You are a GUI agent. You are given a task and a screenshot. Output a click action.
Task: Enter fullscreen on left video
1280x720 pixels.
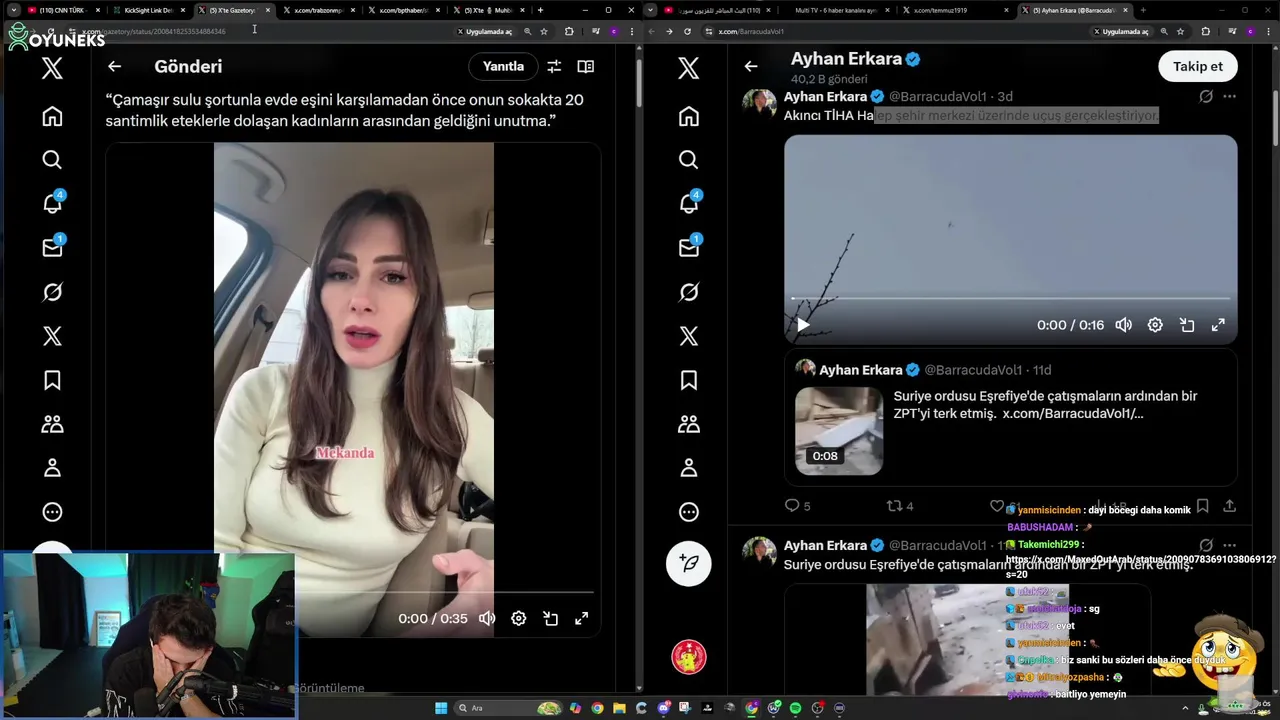tap(581, 618)
